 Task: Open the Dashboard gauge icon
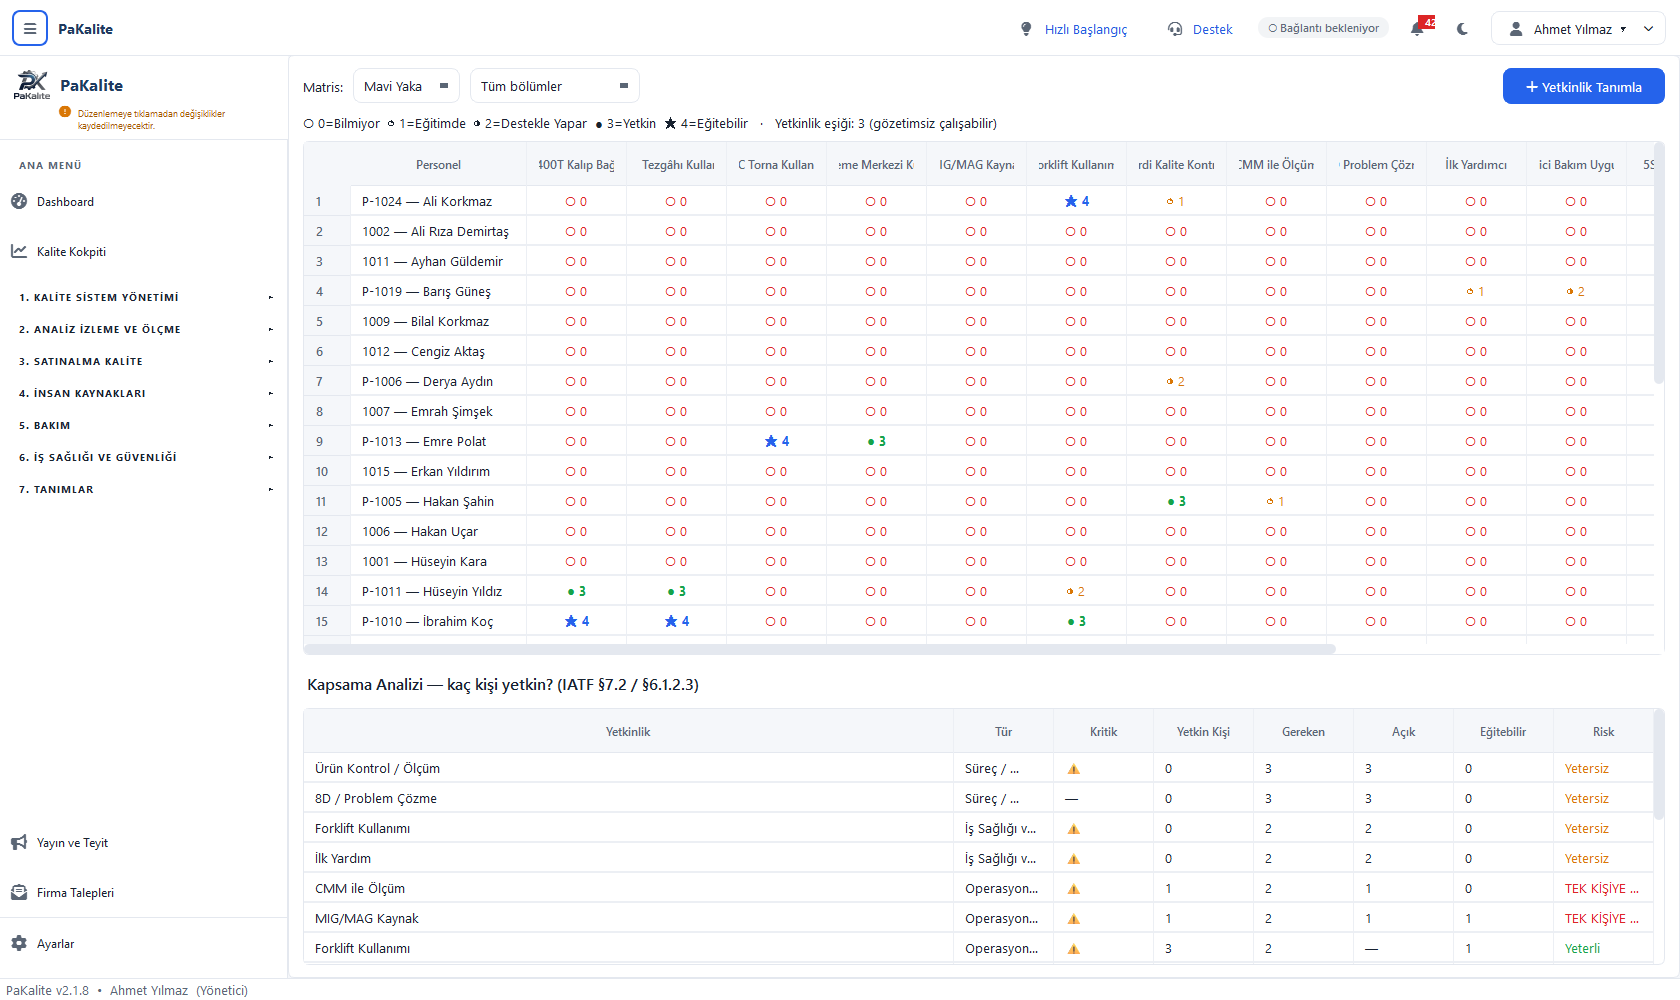19,201
